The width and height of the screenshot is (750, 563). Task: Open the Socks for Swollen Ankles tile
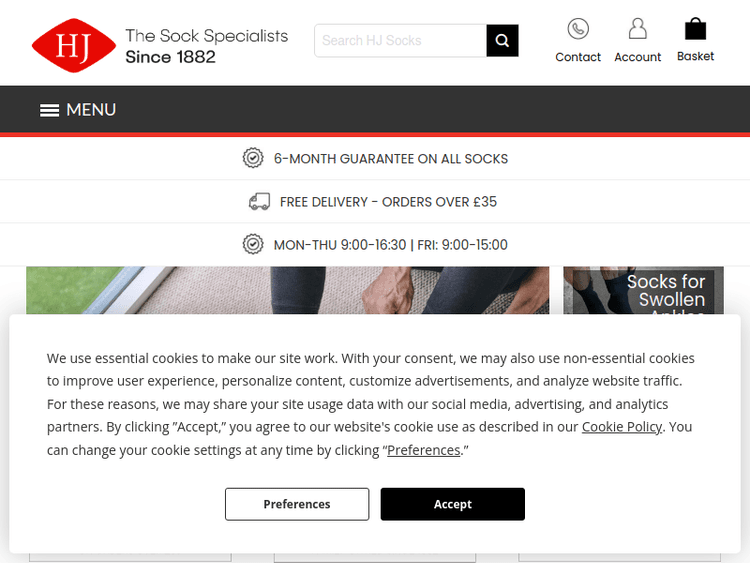click(x=650, y=291)
